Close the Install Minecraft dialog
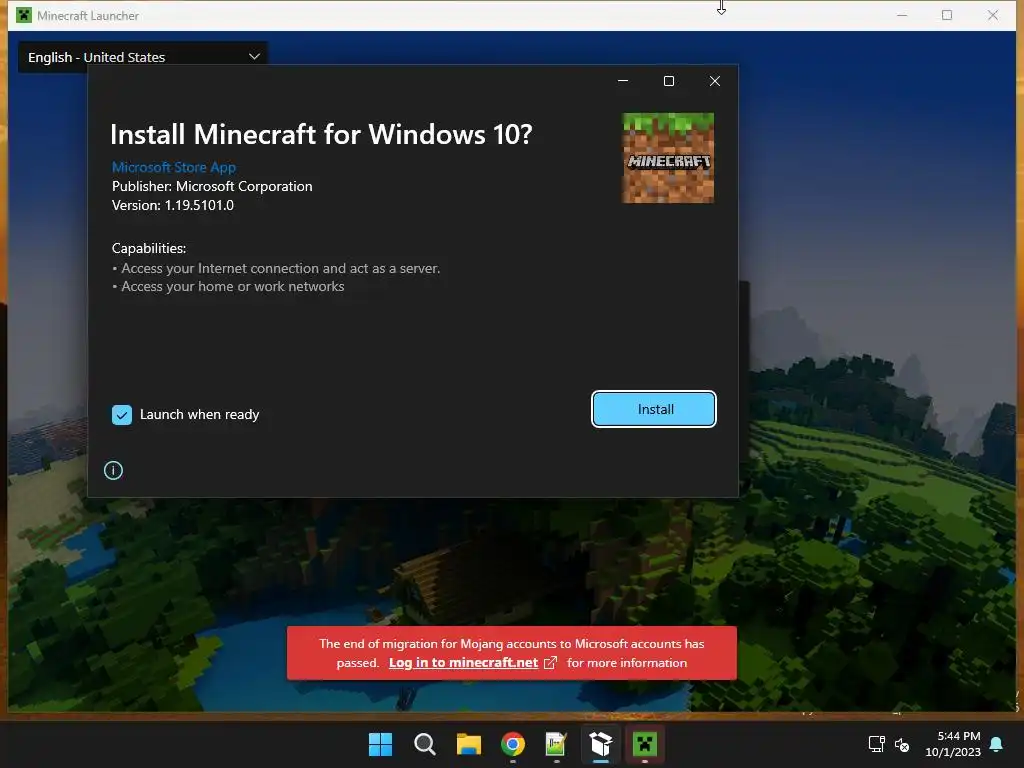Image resolution: width=1024 pixels, height=768 pixels. (x=715, y=81)
